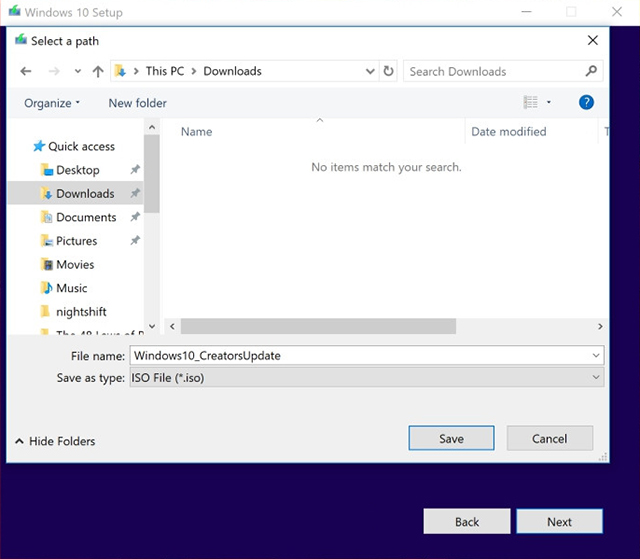The height and width of the screenshot is (559, 640).
Task: Click the Windows 10 Setup title icon
Action: 15,11
